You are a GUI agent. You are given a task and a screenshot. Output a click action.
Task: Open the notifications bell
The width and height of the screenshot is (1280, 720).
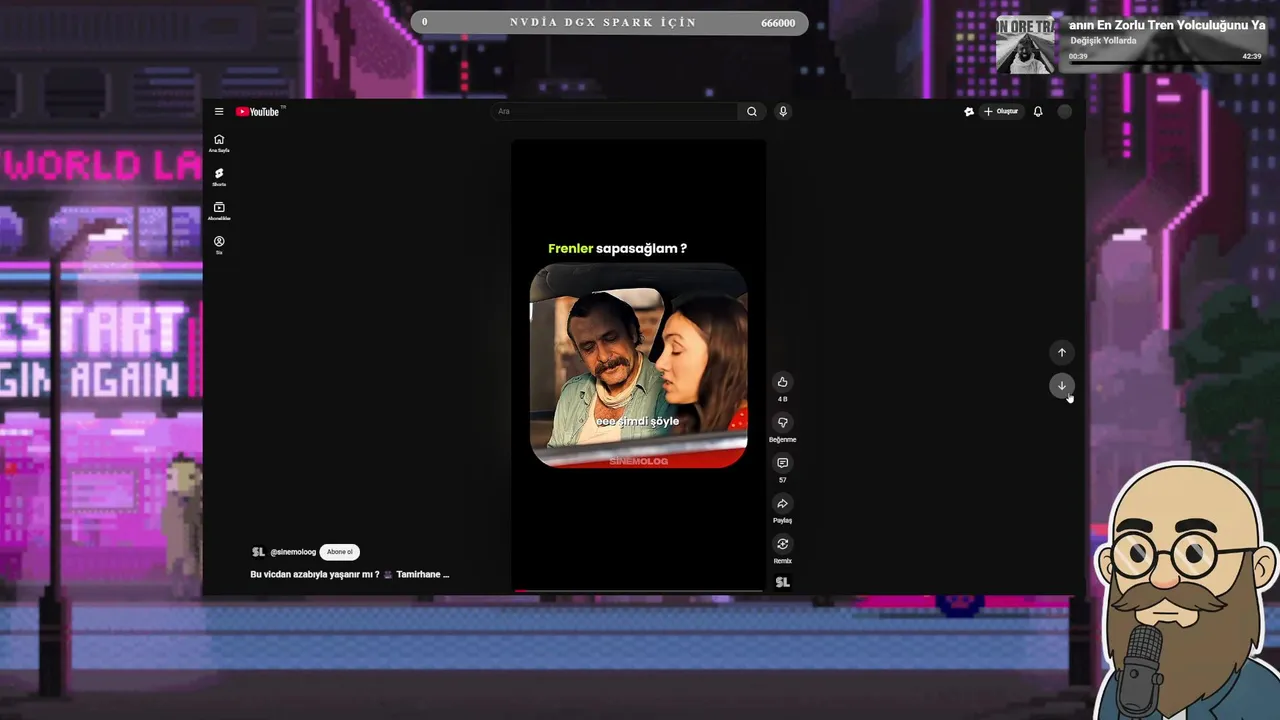tap(1038, 112)
